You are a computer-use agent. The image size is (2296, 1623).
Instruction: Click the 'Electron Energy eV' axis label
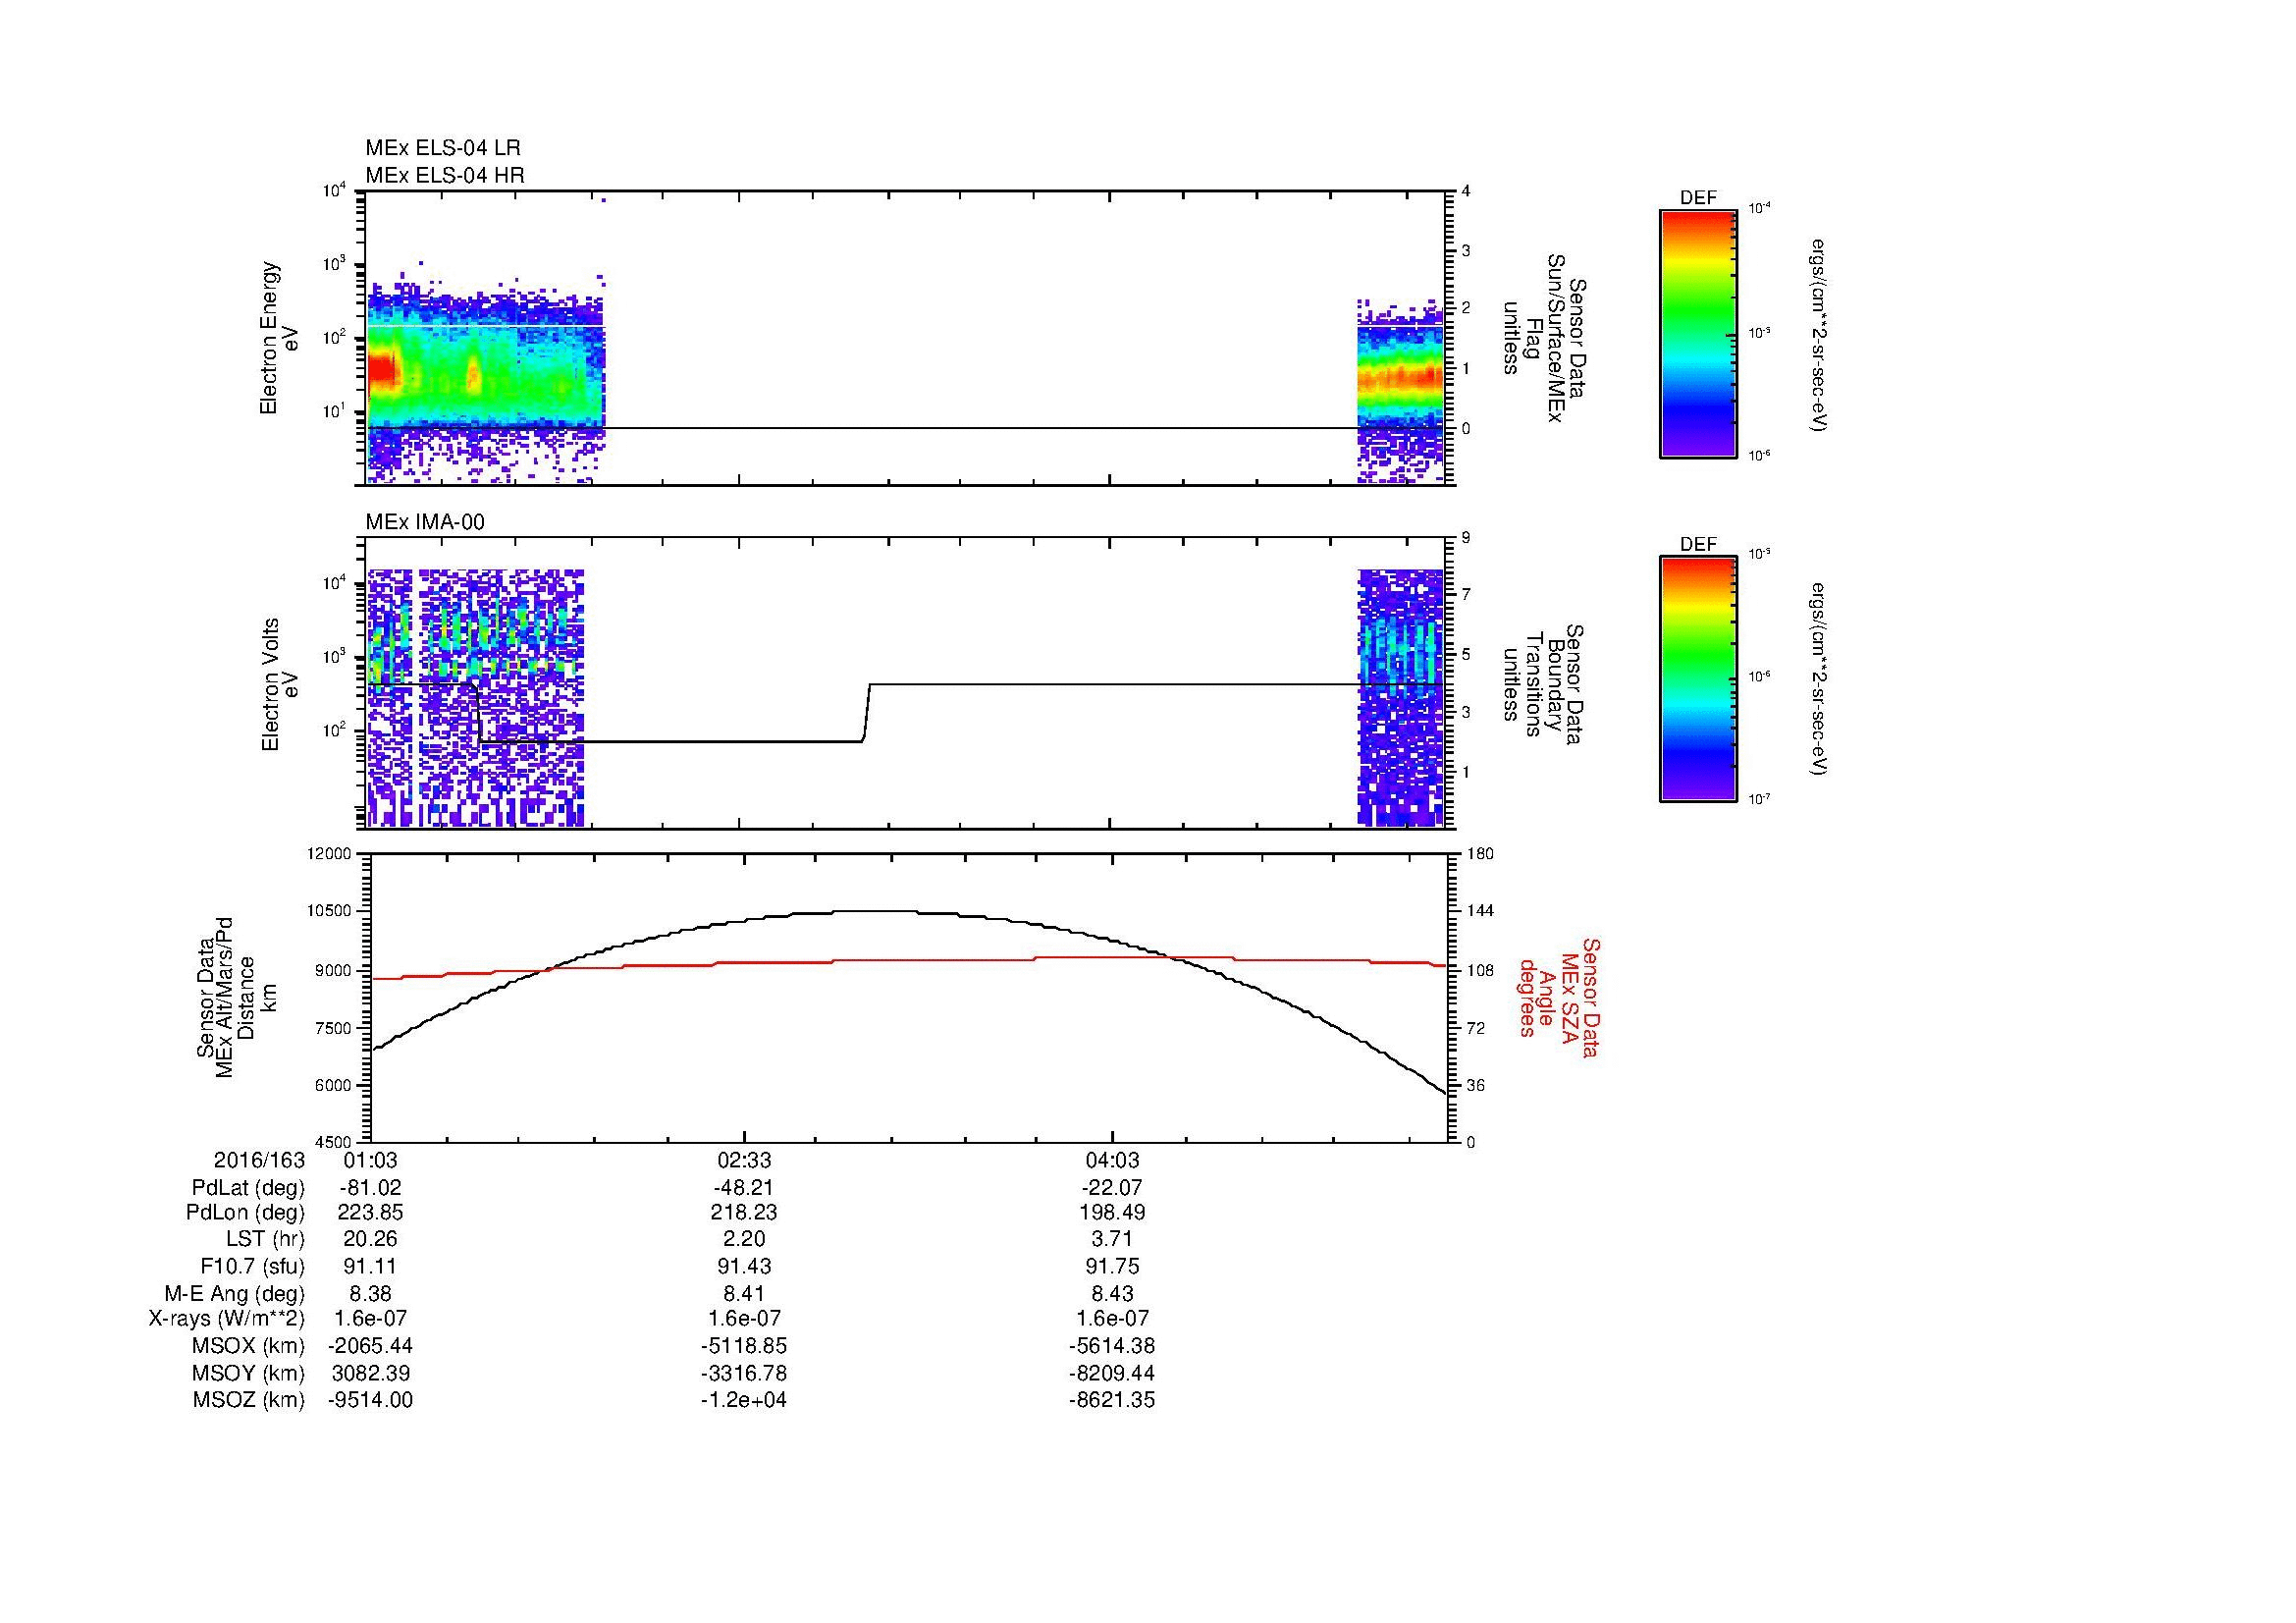coord(278,338)
